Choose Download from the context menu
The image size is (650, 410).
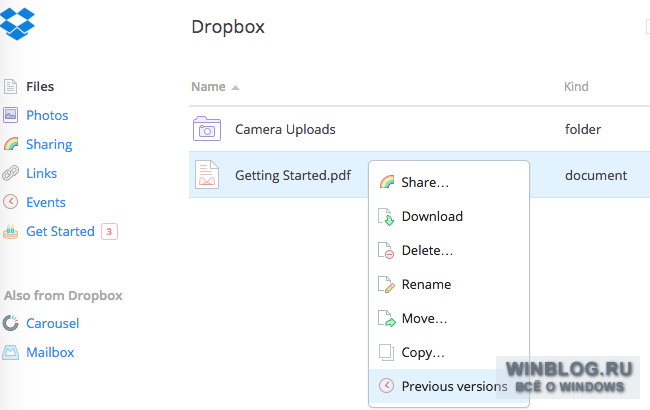(449, 216)
